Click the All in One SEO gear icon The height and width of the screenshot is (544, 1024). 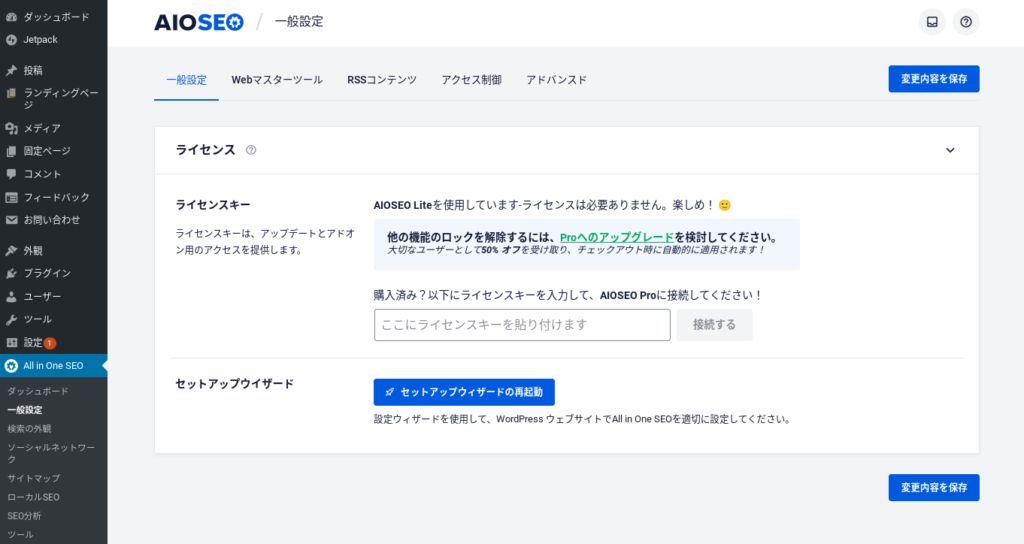point(11,366)
